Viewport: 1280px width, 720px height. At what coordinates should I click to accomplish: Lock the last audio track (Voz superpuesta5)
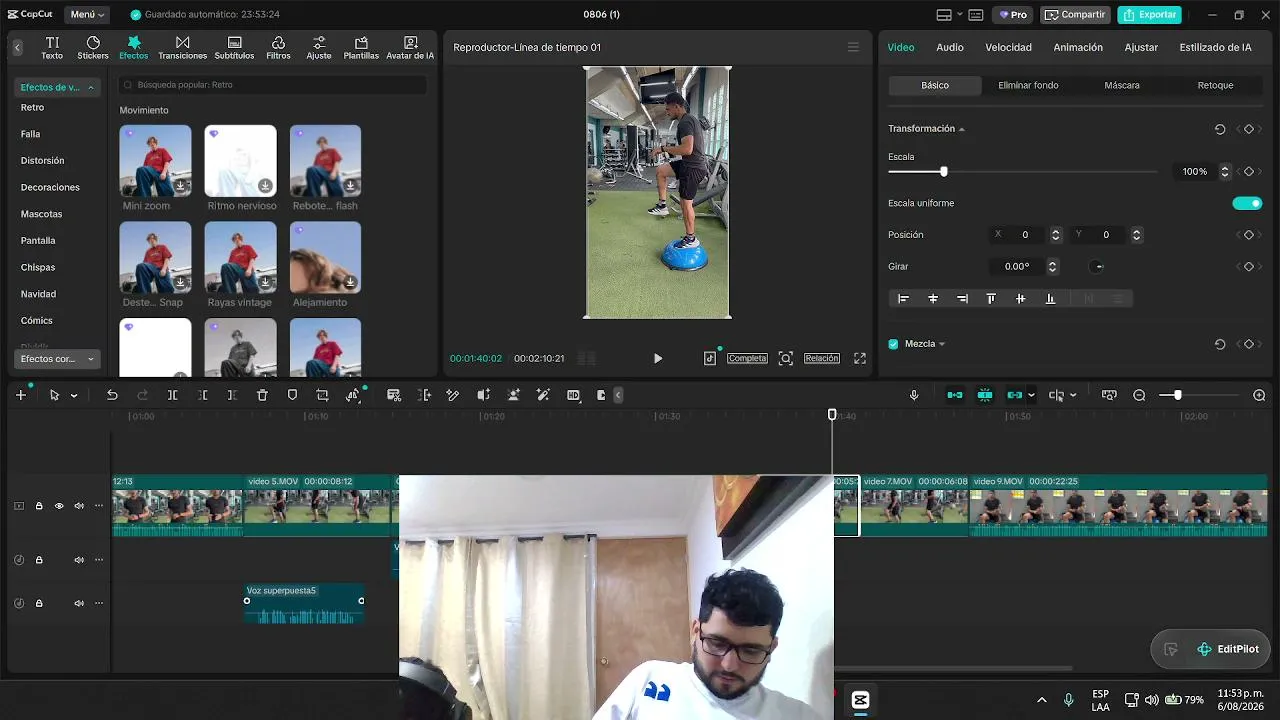click(39, 603)
